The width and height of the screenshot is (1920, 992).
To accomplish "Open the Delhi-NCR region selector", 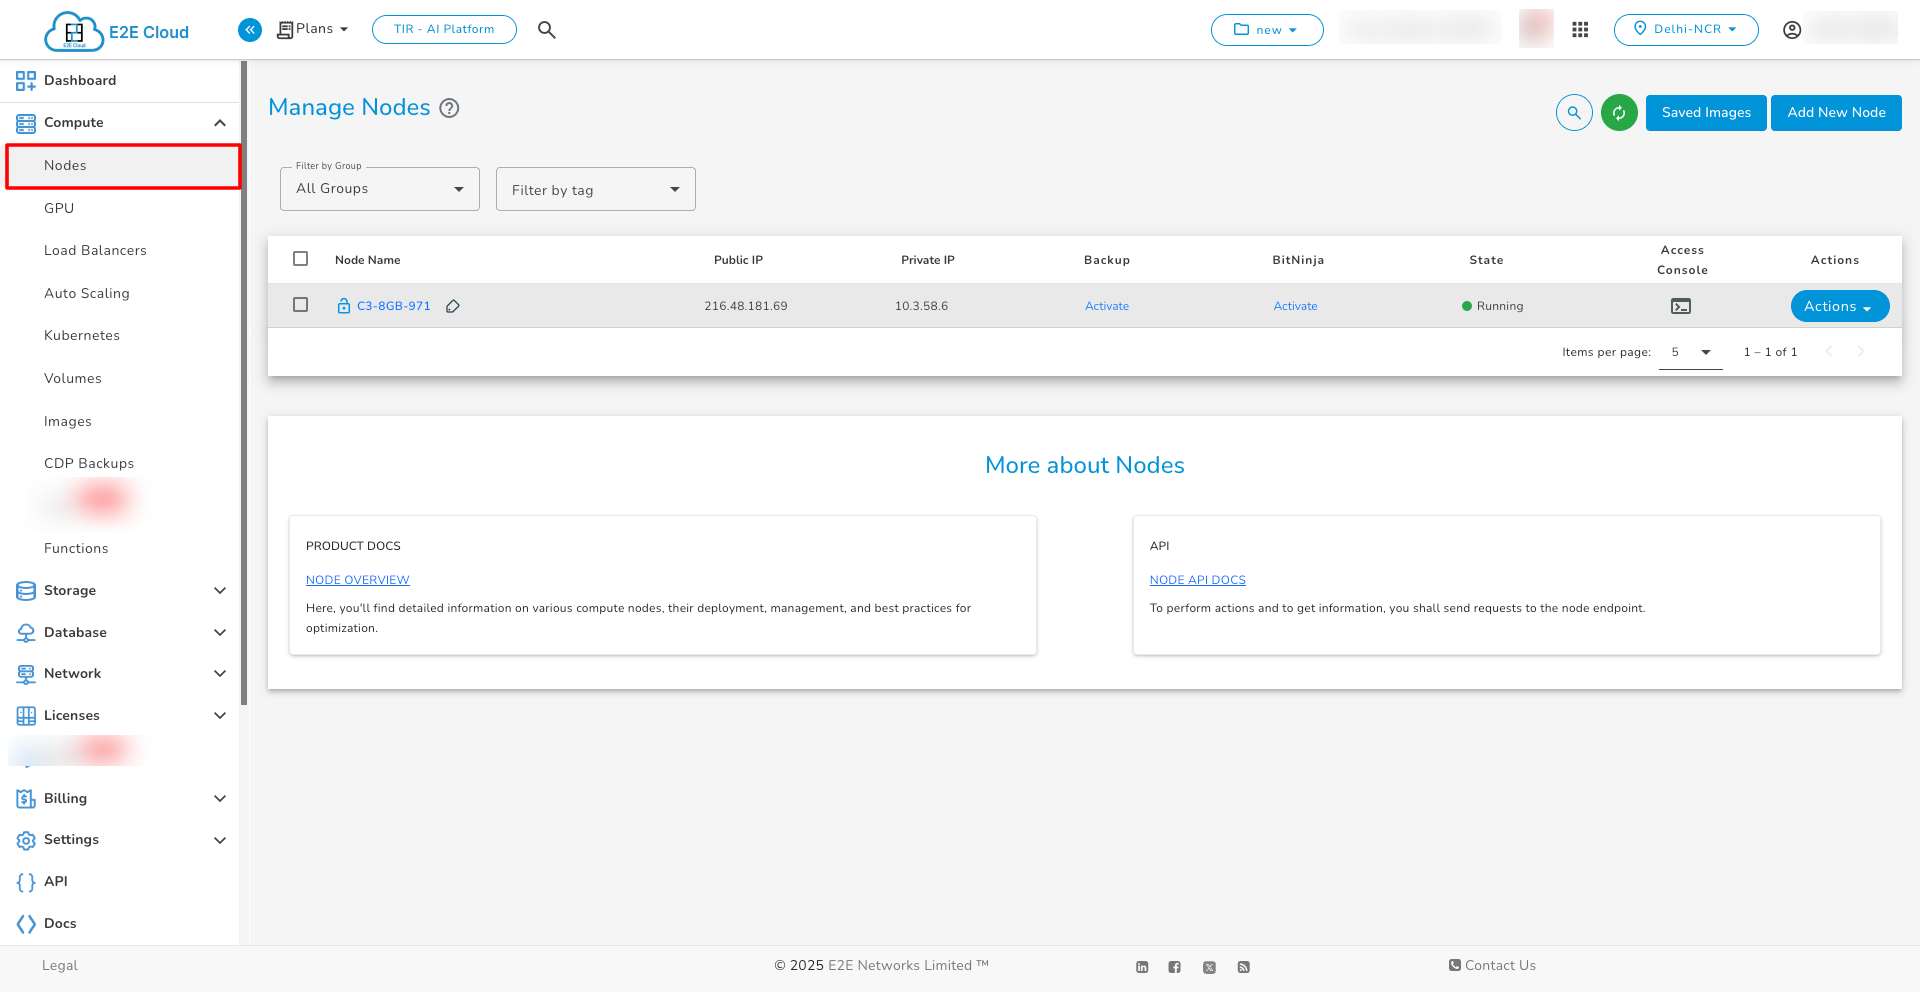I will 1686,30.
